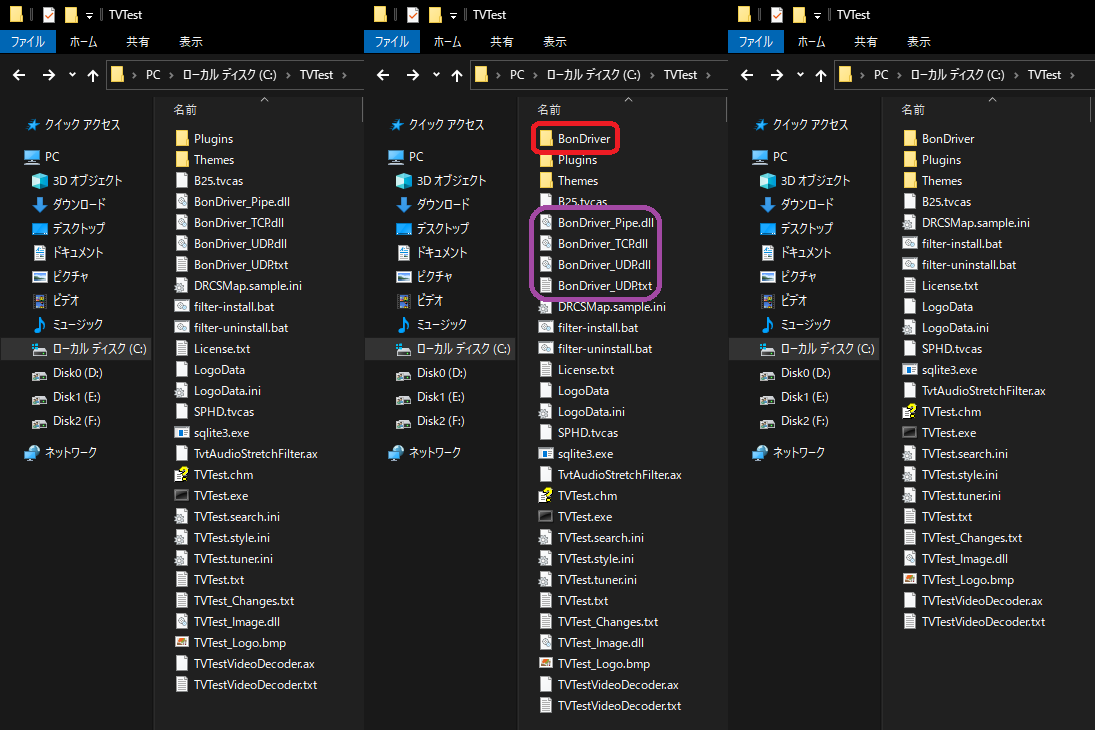Image resolution: width=1095 pixels, height=730 pixels.
Task: Select TVTestVideoDecoder.txt in left window
Action: 246,685
